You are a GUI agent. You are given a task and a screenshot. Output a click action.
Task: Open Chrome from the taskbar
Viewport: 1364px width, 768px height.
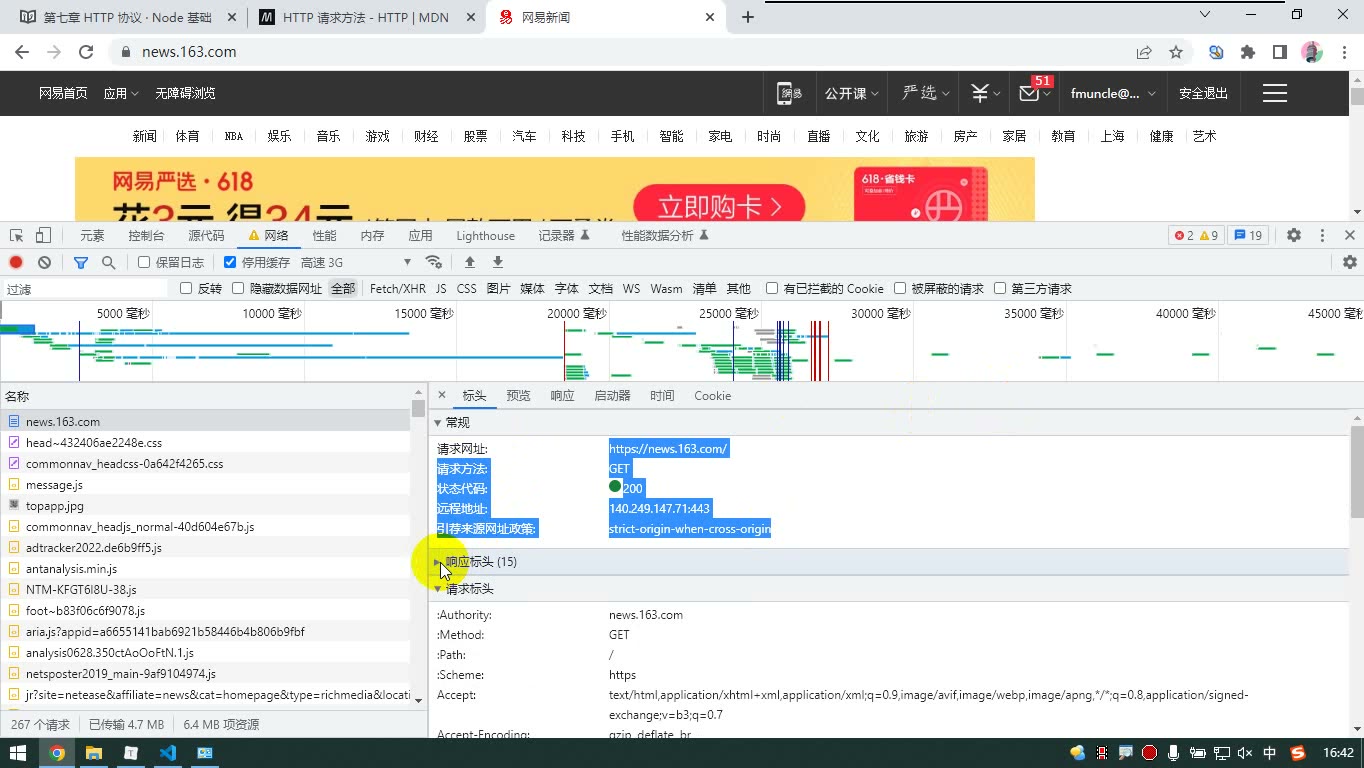(x=57, y=753)
